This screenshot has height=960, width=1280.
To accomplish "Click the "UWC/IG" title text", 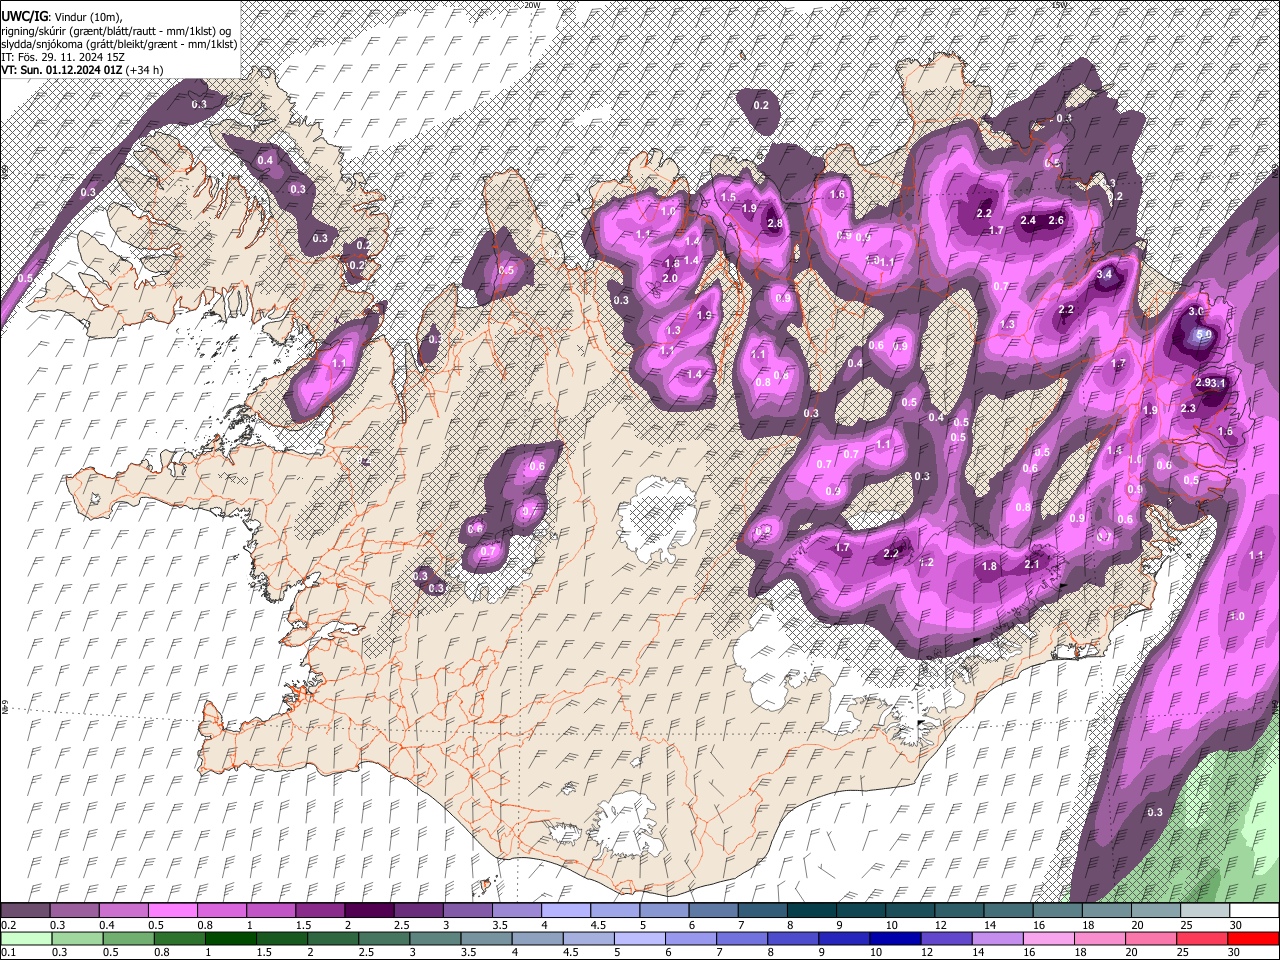I will pyautogui.click(x=23, y=15).
